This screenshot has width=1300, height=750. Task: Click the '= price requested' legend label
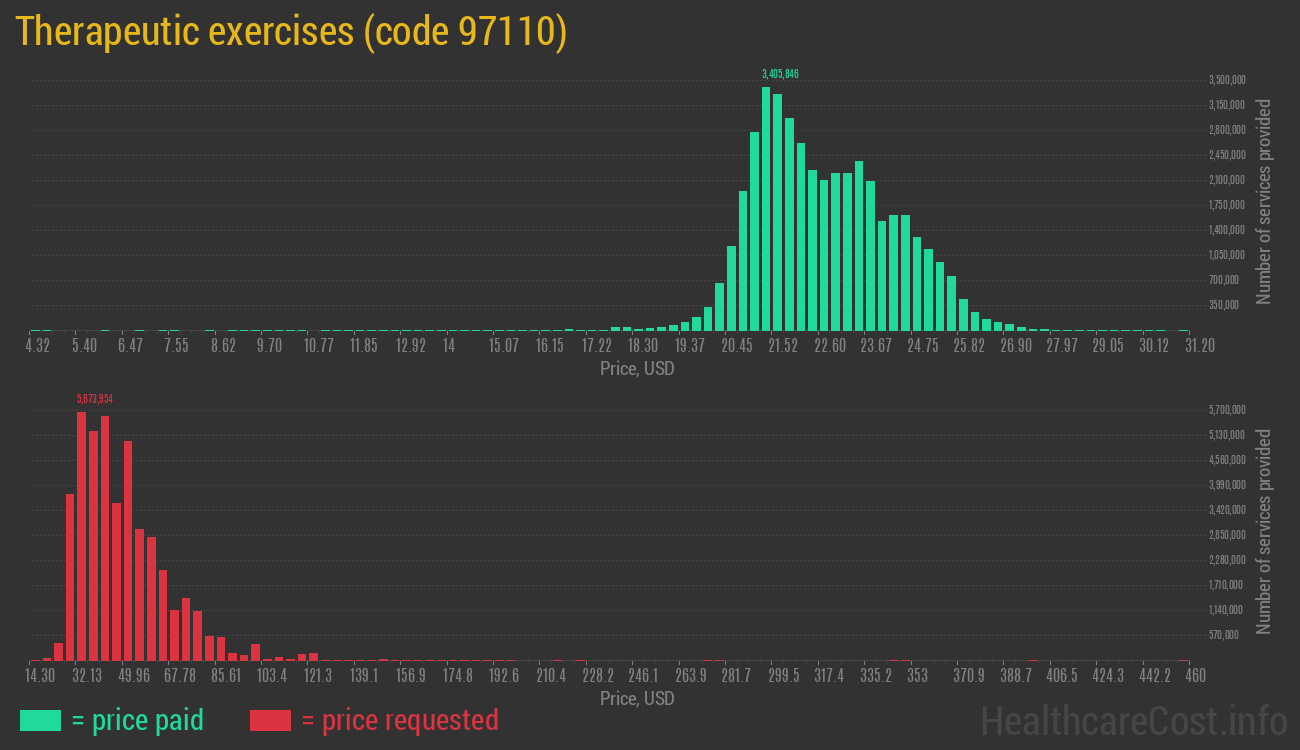(399, 720)
